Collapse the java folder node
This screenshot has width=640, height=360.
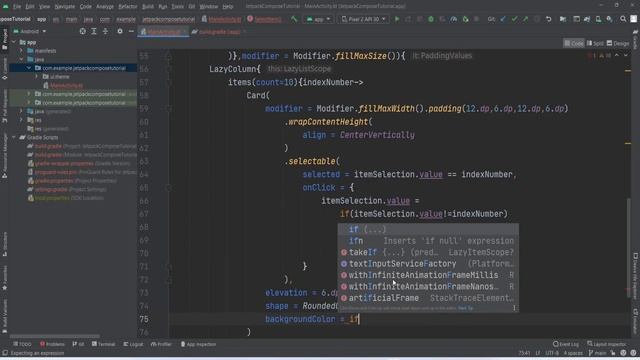(21, 59)
